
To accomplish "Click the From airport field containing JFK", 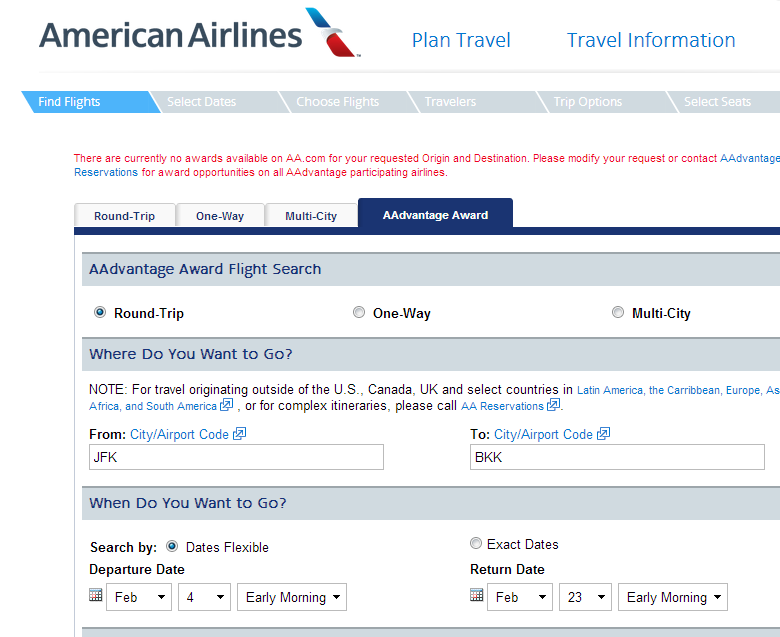I will pyautogui.click(x=236, y=457).
